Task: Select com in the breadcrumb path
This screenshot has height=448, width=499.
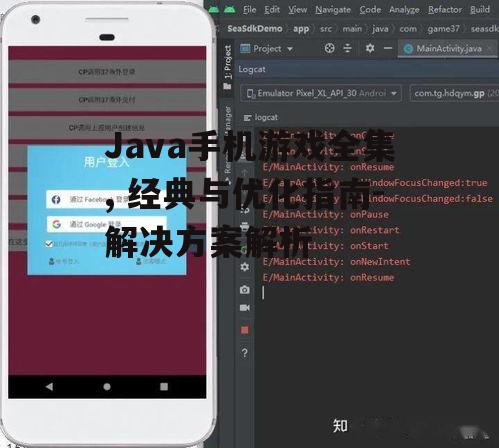Action: coord(408,29)
